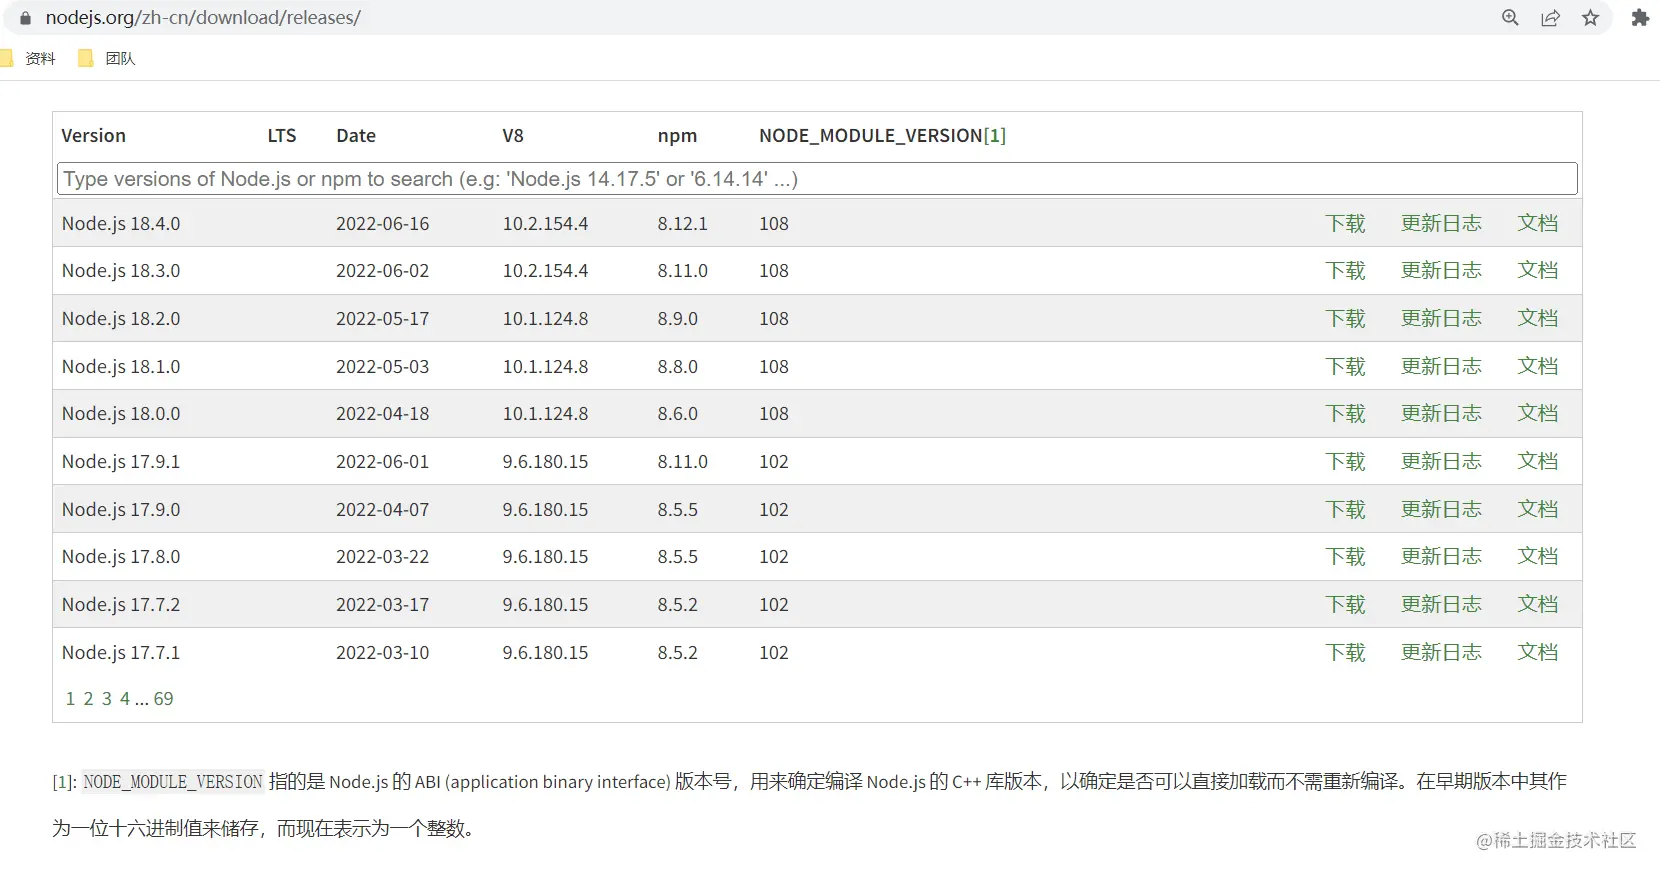1660x874 pixels.
Task: Download Node.js 18.3.0
Action: pos(1345,271)
